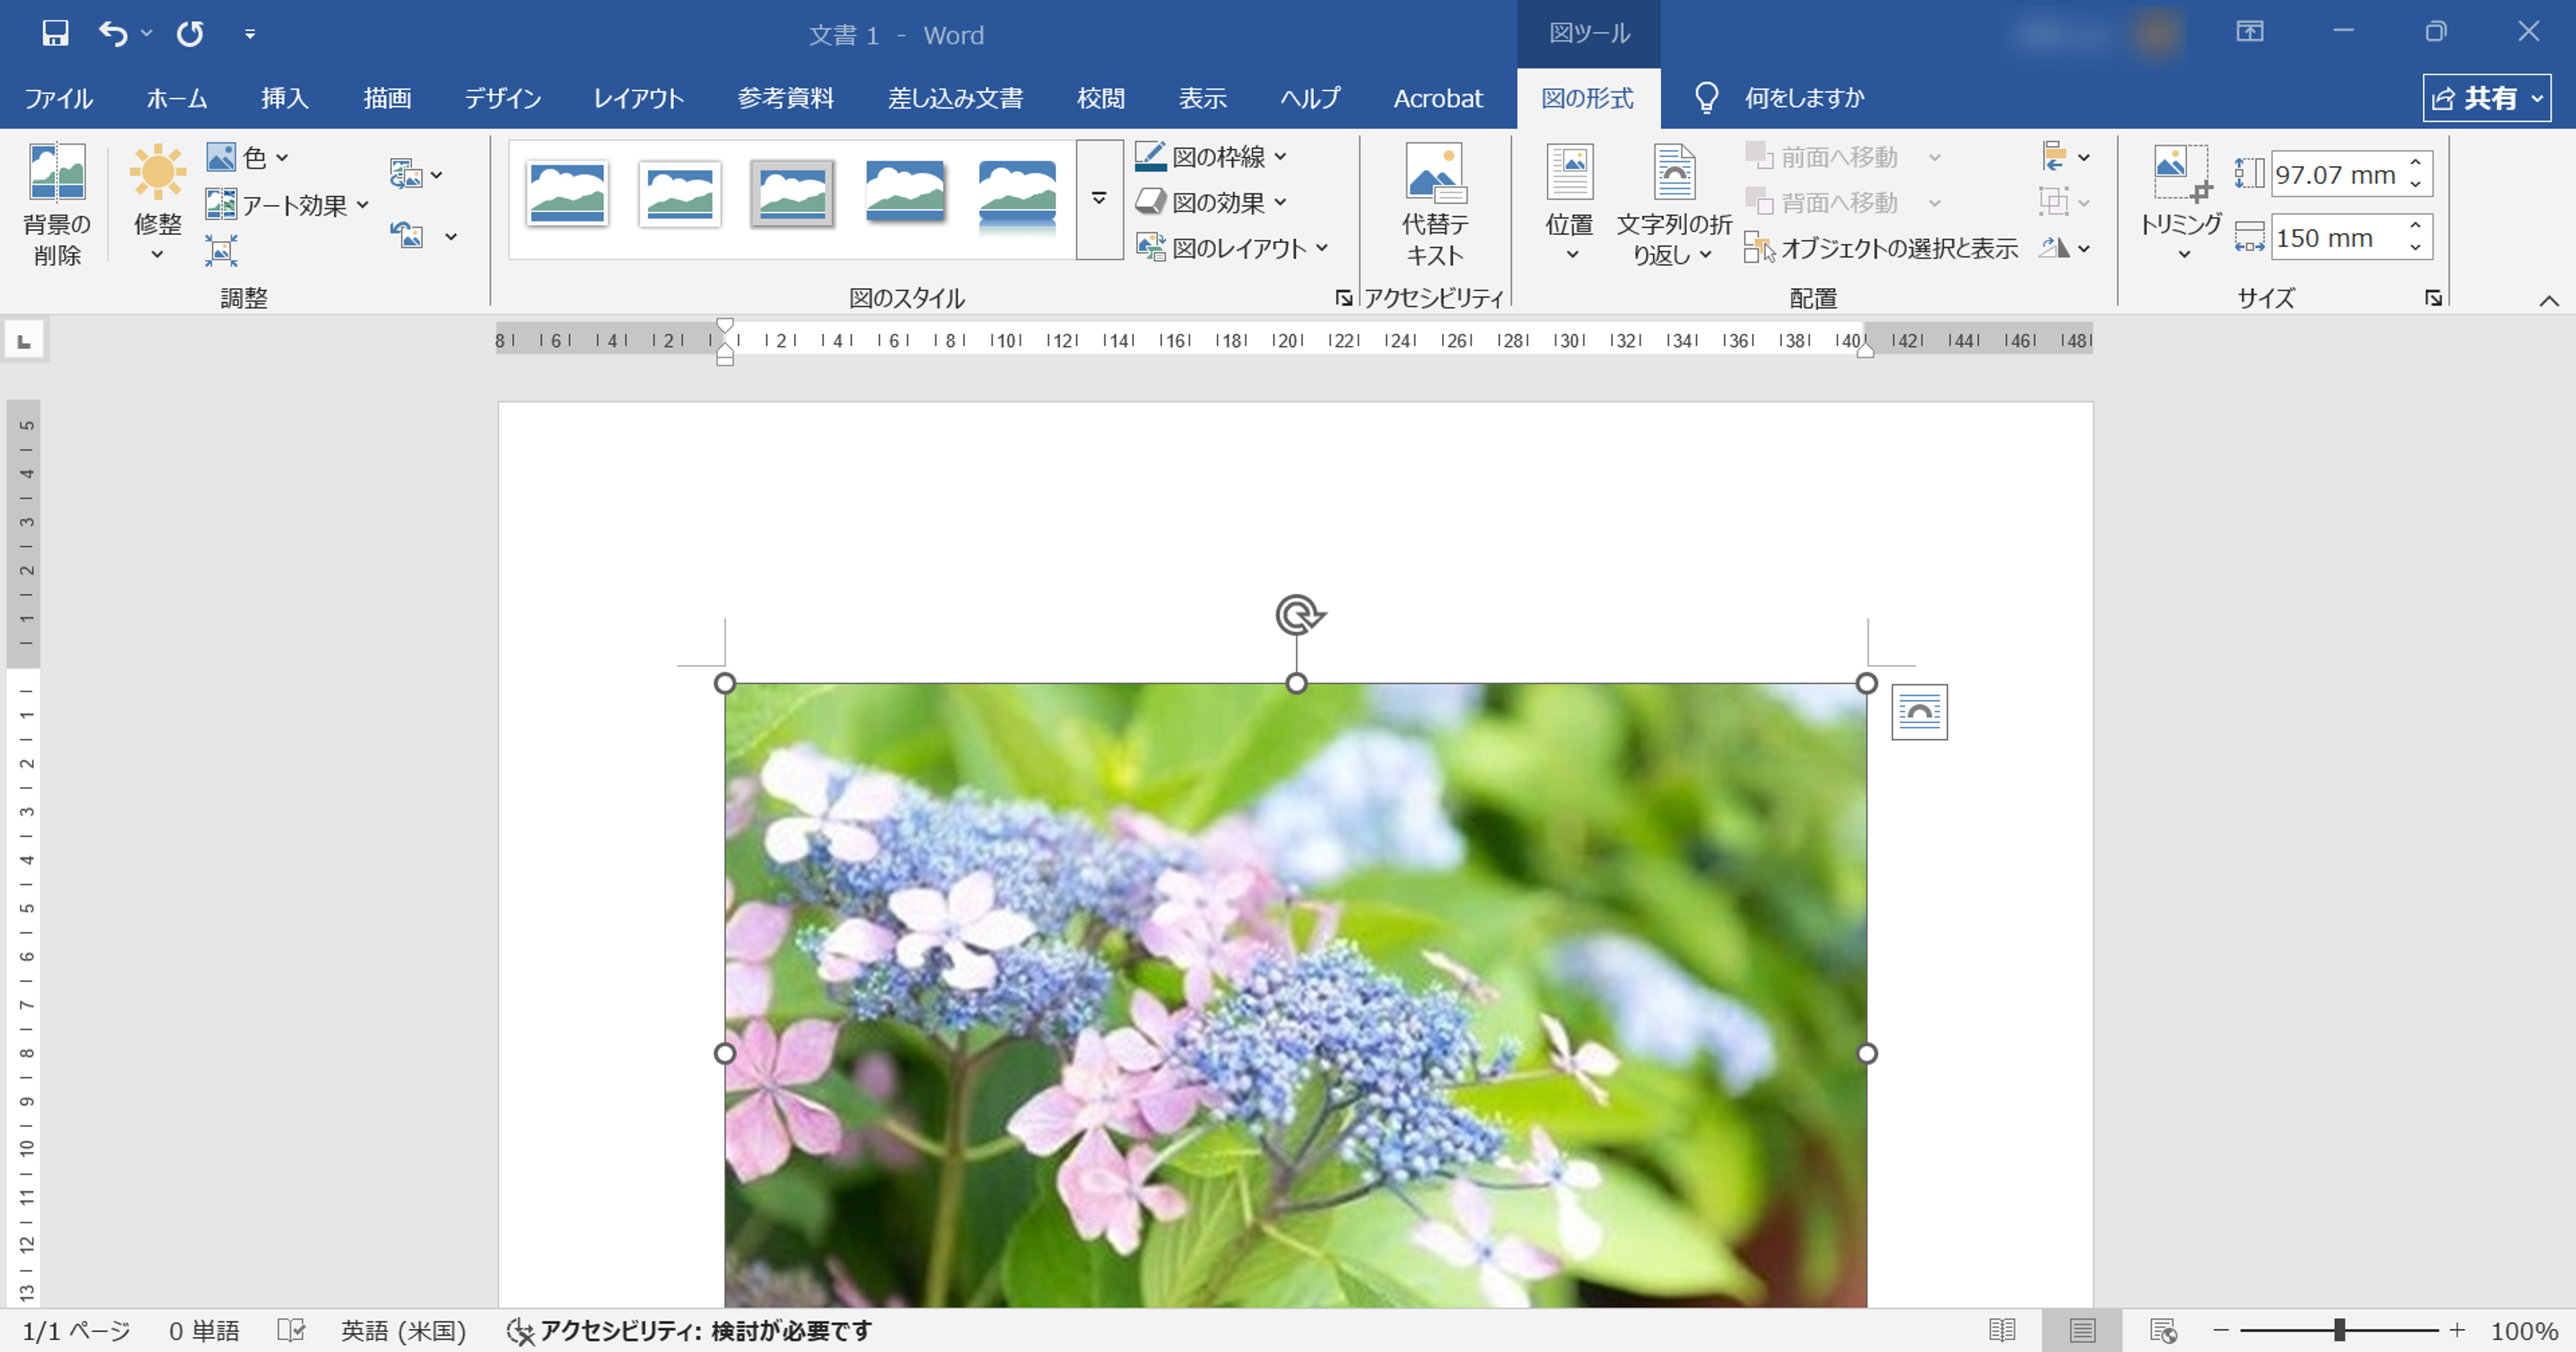Viewport: 2576px width, 1352px height.
Task: Switch to the デザイン tab
Action: point(503,98)
